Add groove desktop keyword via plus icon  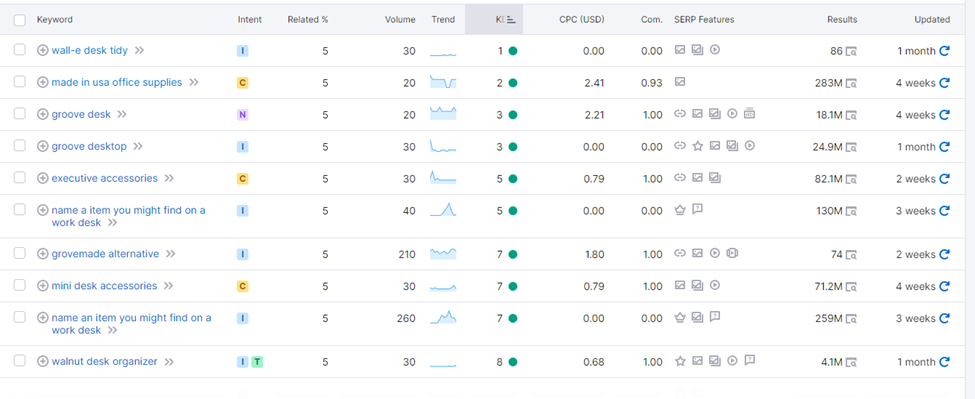point(42,146)
